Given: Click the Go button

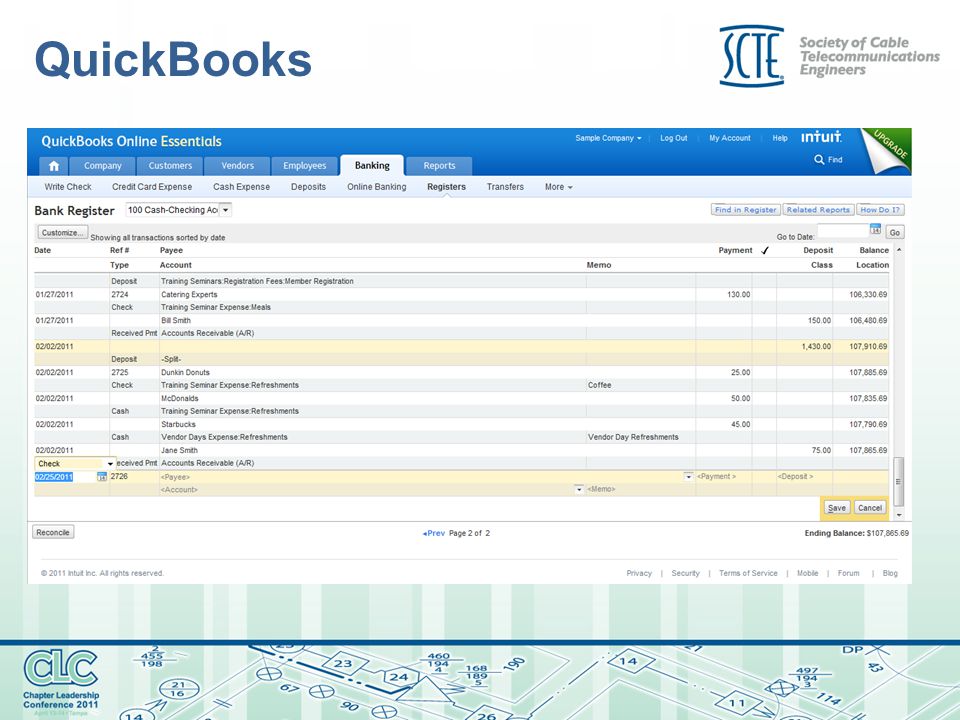Looking at the screenshot, I should point(895,233).
